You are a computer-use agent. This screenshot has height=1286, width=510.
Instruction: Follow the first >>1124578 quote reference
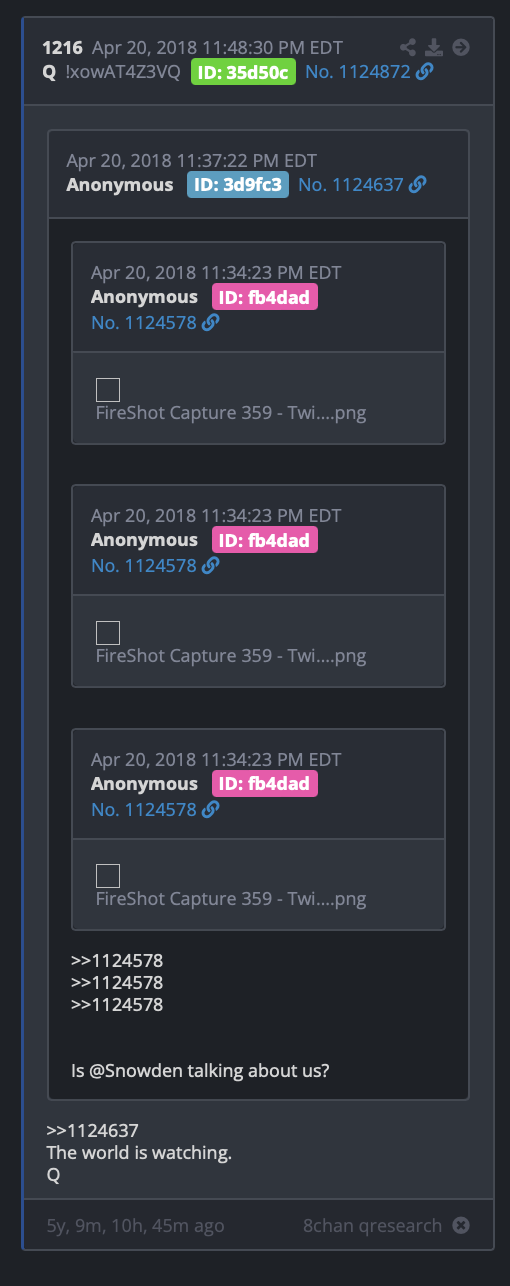click(x=117, y=961)
